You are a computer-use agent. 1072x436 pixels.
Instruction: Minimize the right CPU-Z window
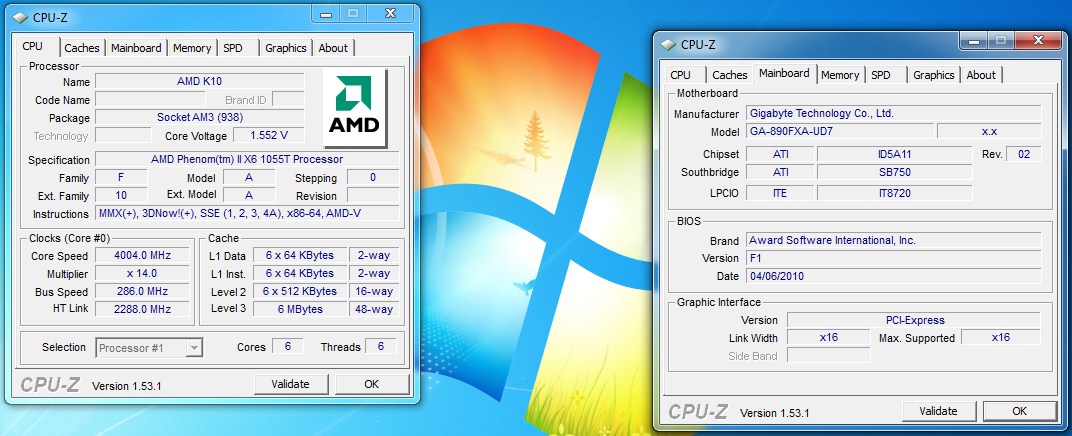[975, 41]
